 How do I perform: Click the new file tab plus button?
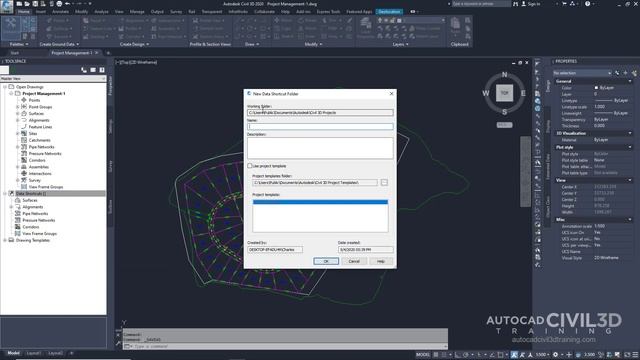click(x=108, y=53)
